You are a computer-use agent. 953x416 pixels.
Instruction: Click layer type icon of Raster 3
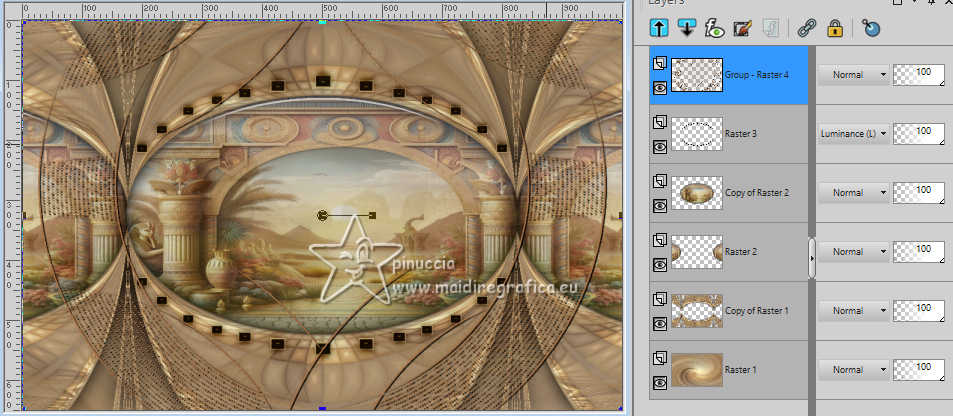coord(659,122)
